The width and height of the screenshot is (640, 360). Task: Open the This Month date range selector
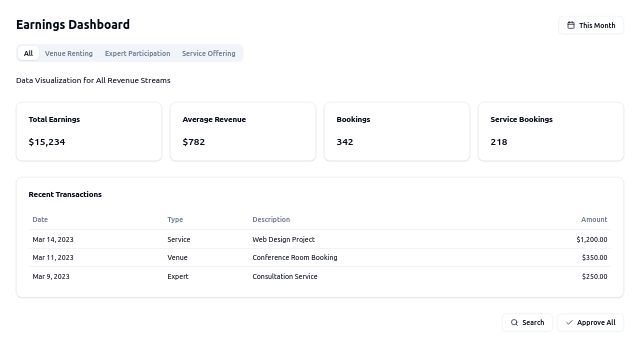pos(591,25)
